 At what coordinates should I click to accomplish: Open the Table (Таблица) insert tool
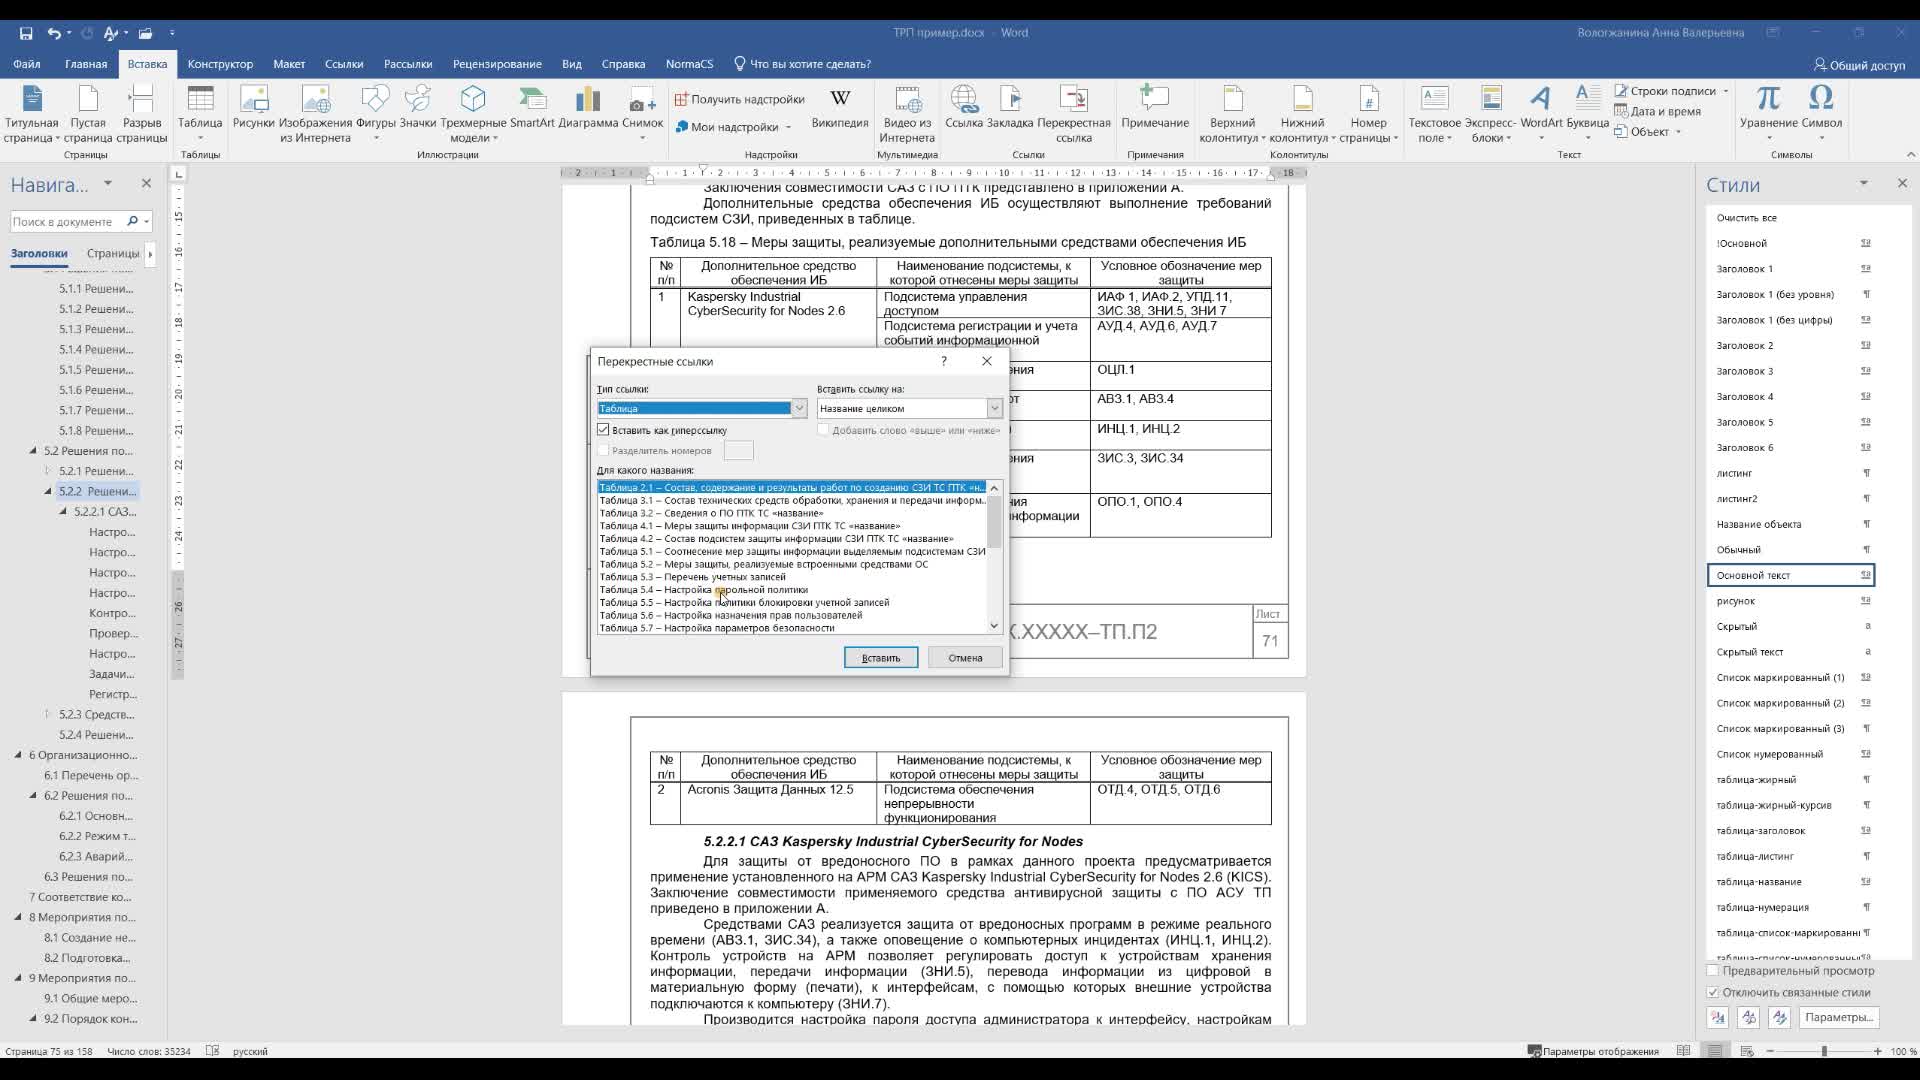pos(200,110)
